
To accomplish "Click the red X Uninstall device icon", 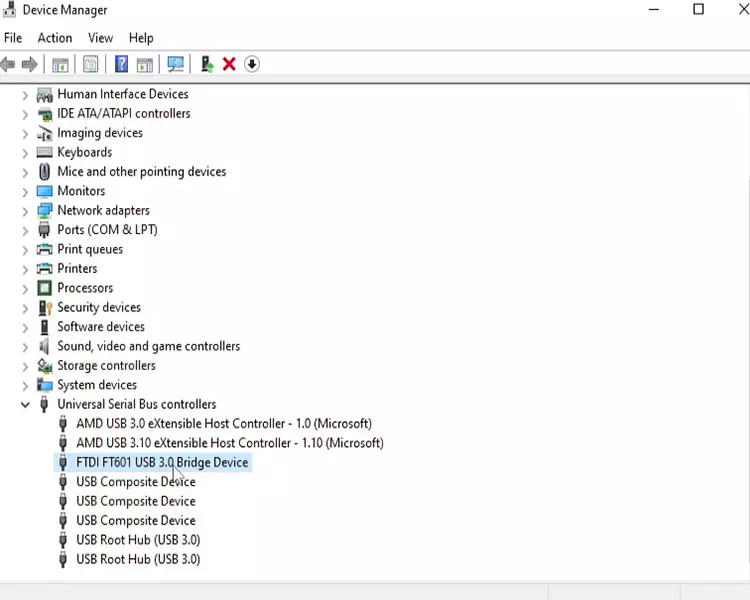I will (229, 64).
